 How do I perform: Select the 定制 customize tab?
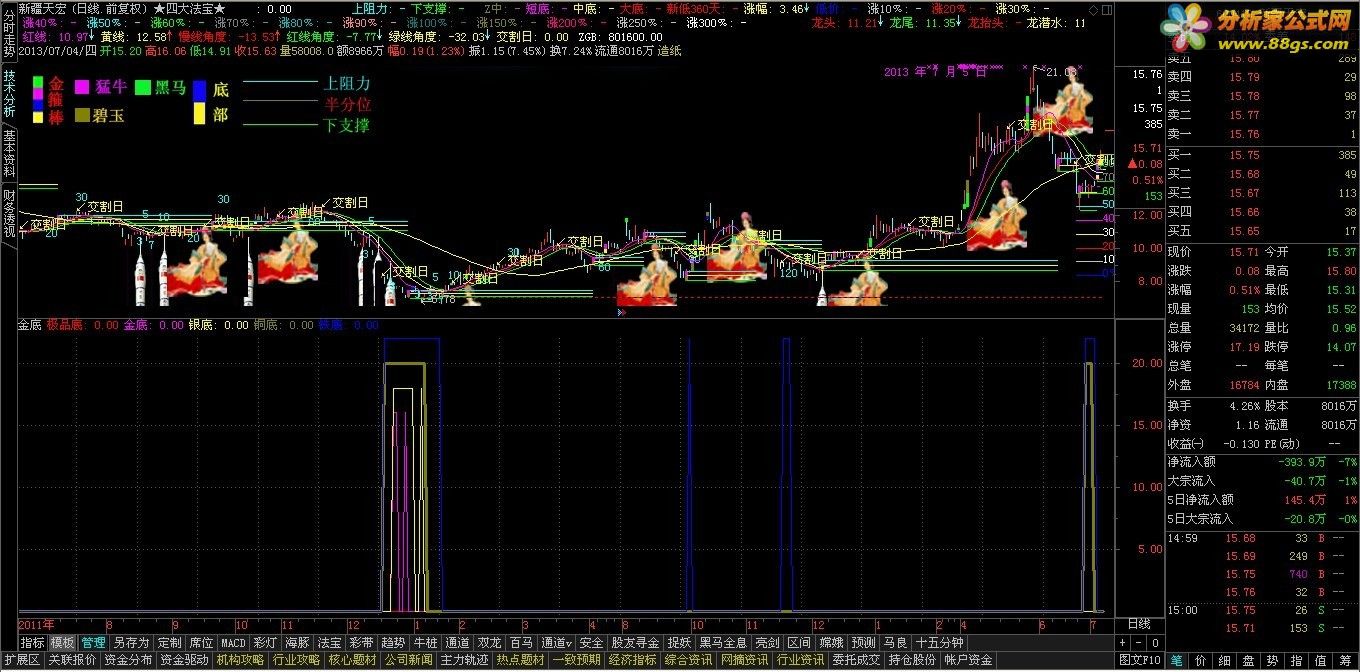coord(169,643)
